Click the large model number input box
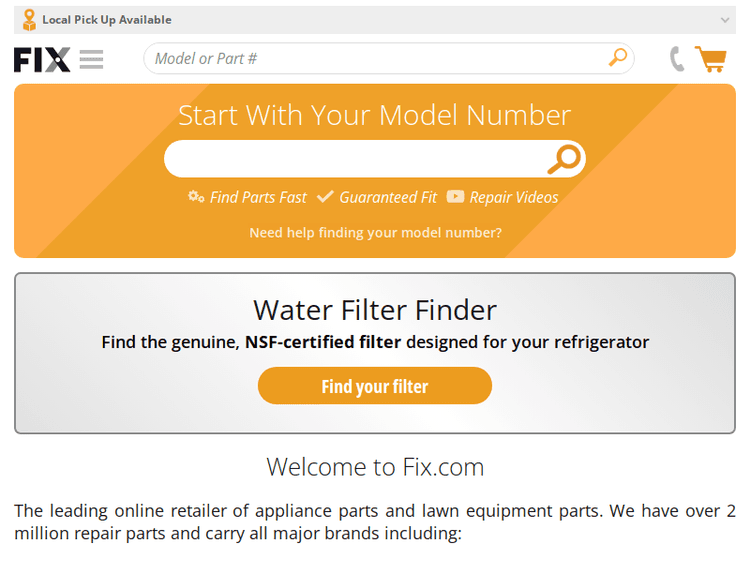Image resolution: width=750 pixels, height=563 pixels. (355, 159)
